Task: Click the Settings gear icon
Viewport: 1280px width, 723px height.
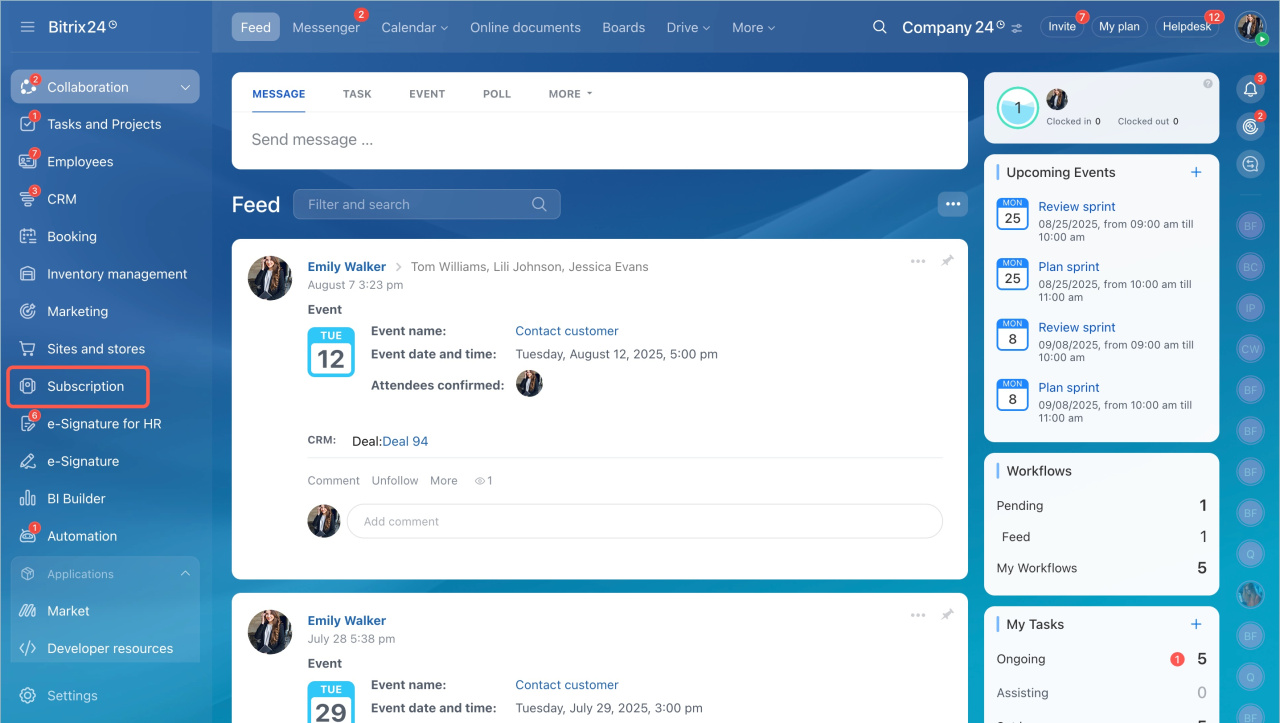Action: tap(28, 696)
